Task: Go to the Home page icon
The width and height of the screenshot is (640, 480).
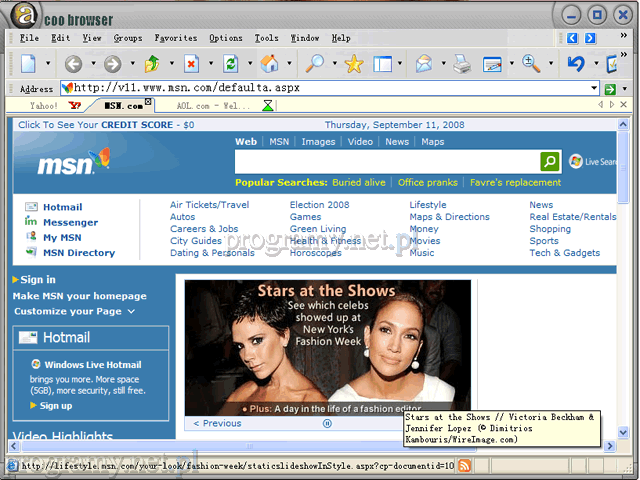Action: pyautogui.click(x=270, y=64)
